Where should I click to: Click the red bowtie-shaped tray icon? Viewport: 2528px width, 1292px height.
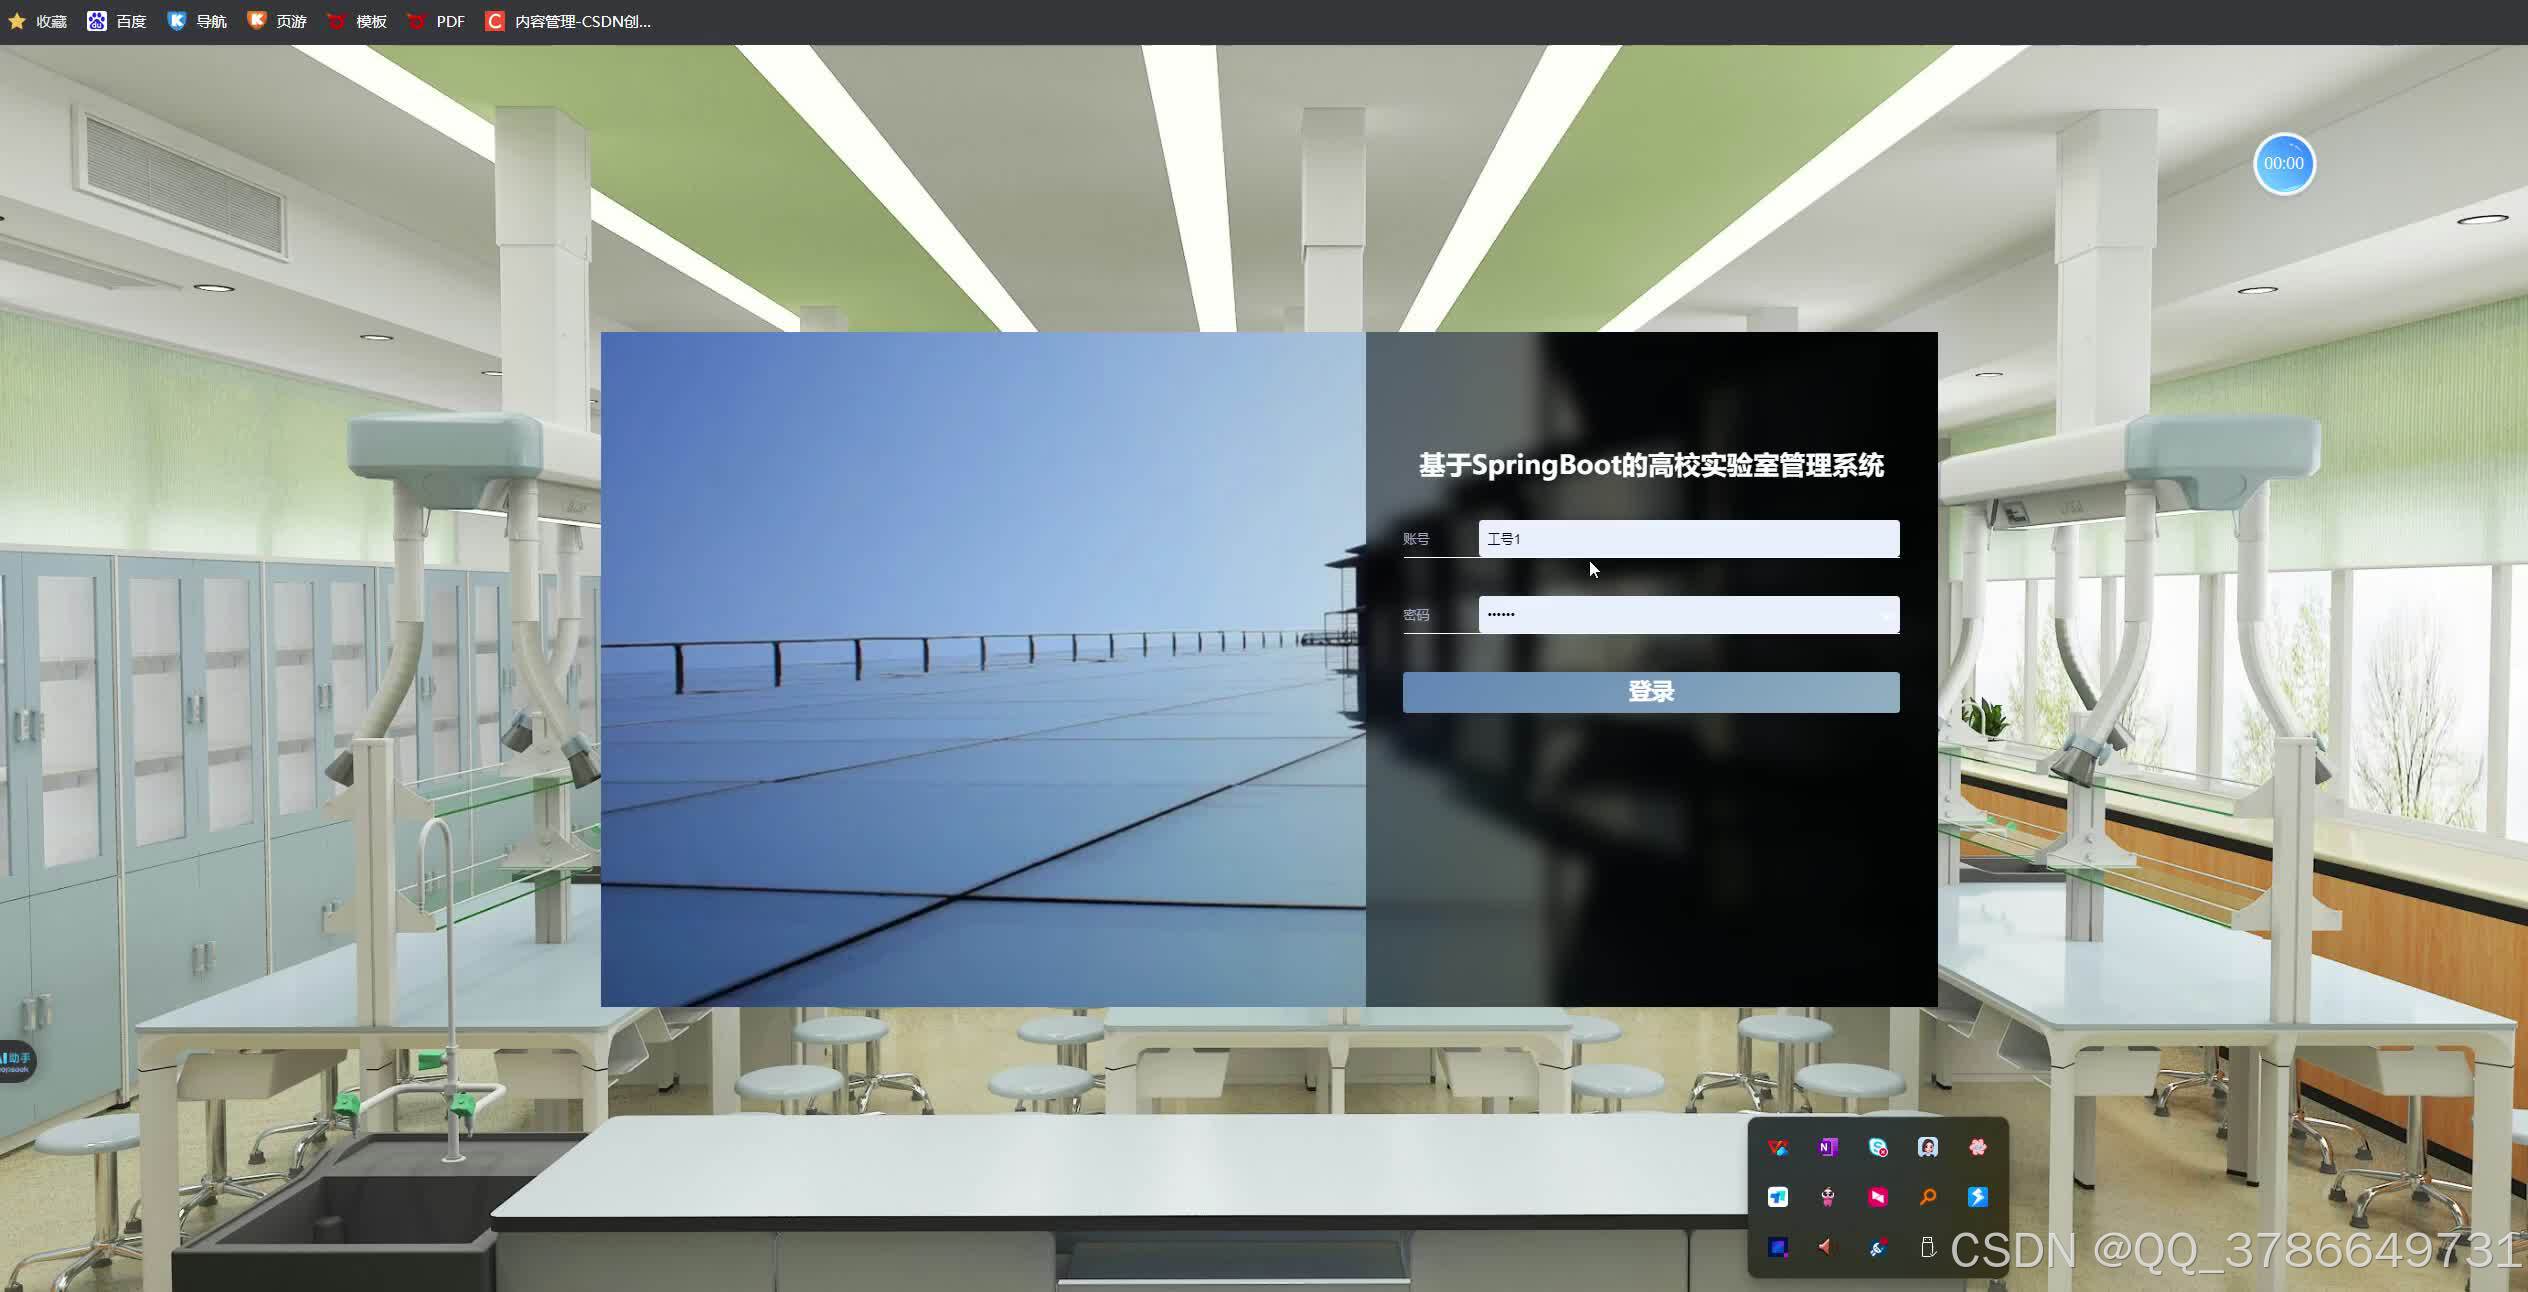coord(1877,1197)
